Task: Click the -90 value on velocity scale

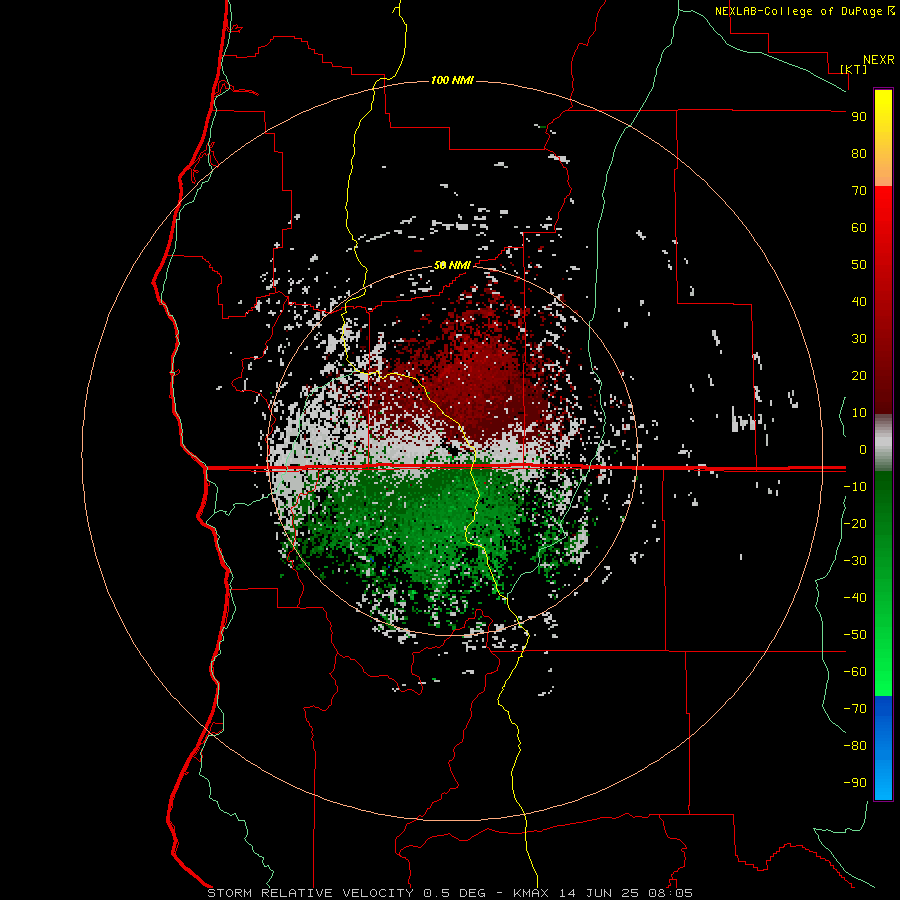Action: 855,783
